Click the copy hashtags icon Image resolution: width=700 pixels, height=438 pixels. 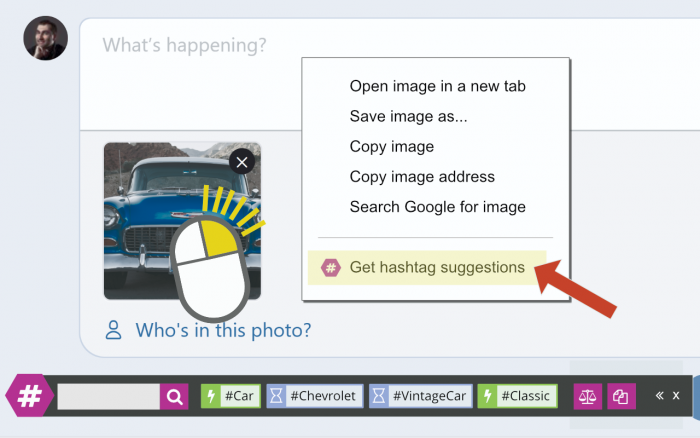pyautogui.click(x=621, y=396)
